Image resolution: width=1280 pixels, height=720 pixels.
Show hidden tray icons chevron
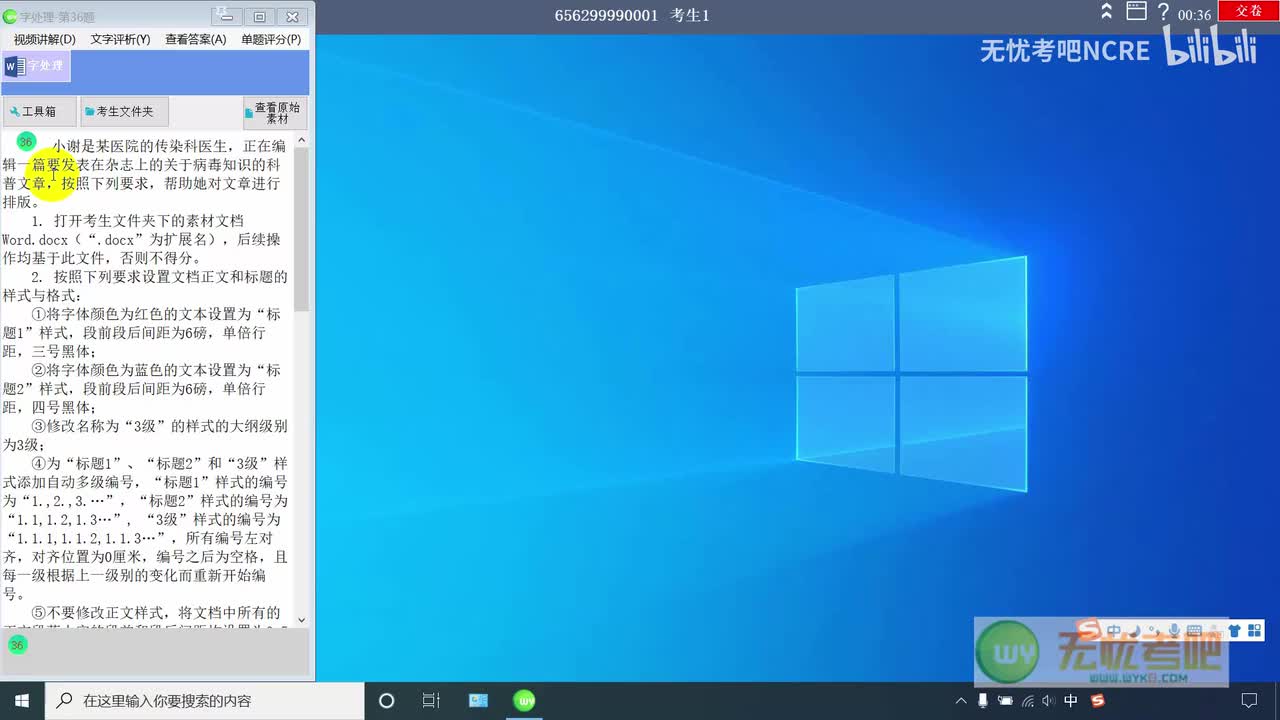[961, 701]
